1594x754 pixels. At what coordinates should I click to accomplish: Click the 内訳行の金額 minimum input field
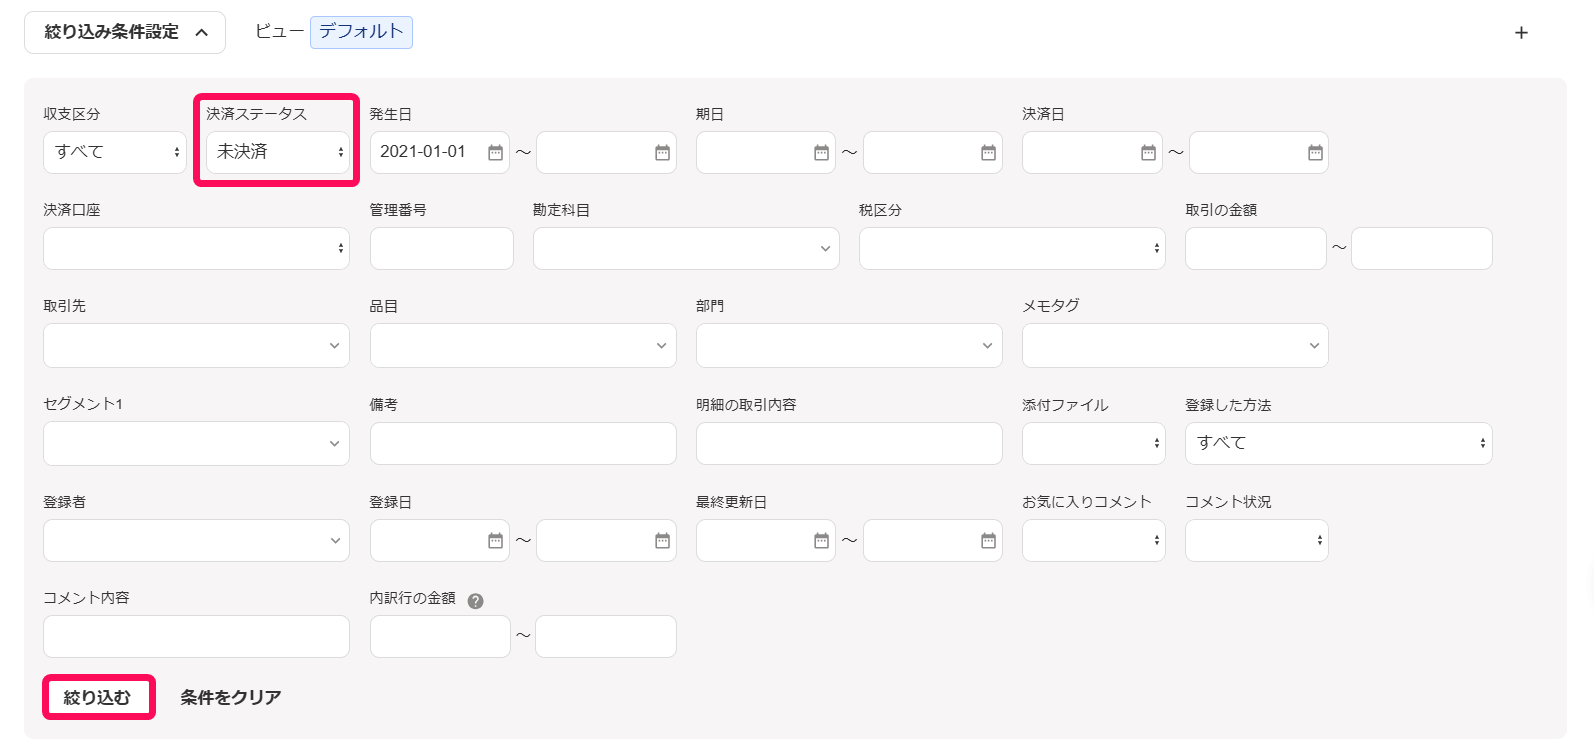tap(440, 636)
